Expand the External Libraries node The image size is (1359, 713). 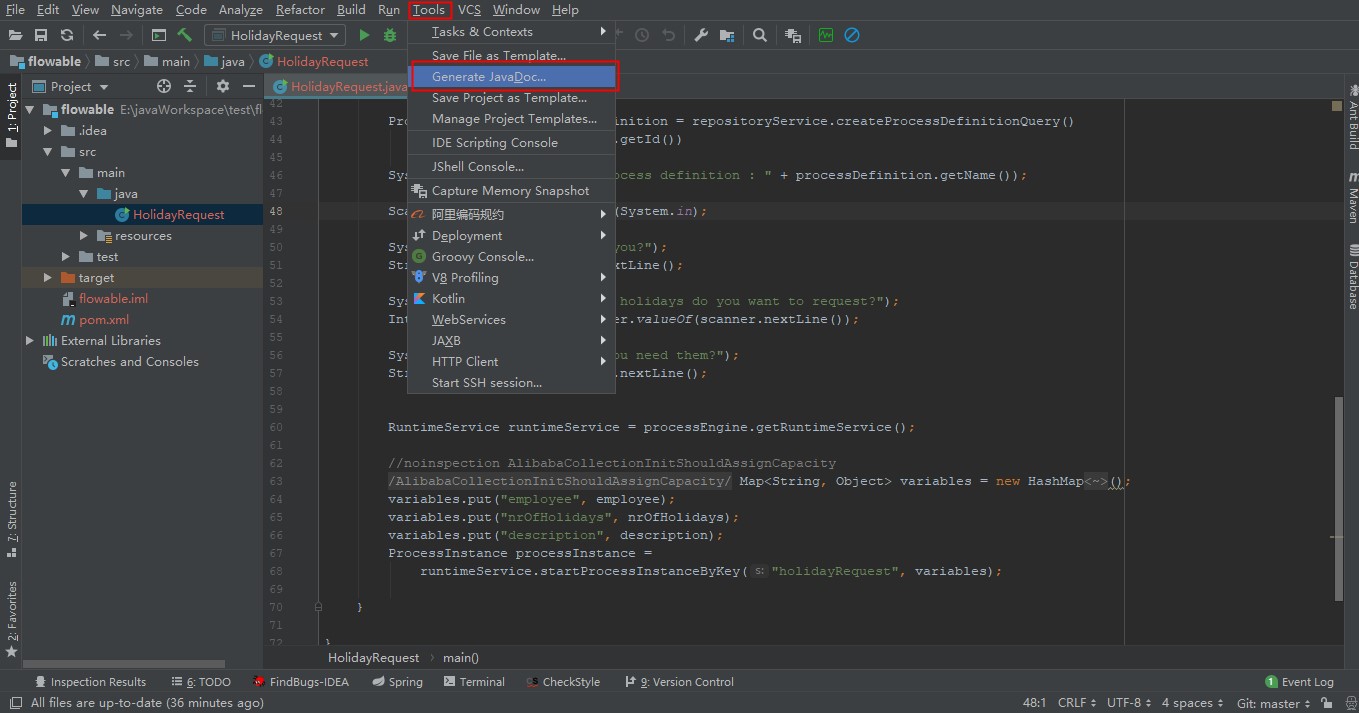tap(30, 341)
